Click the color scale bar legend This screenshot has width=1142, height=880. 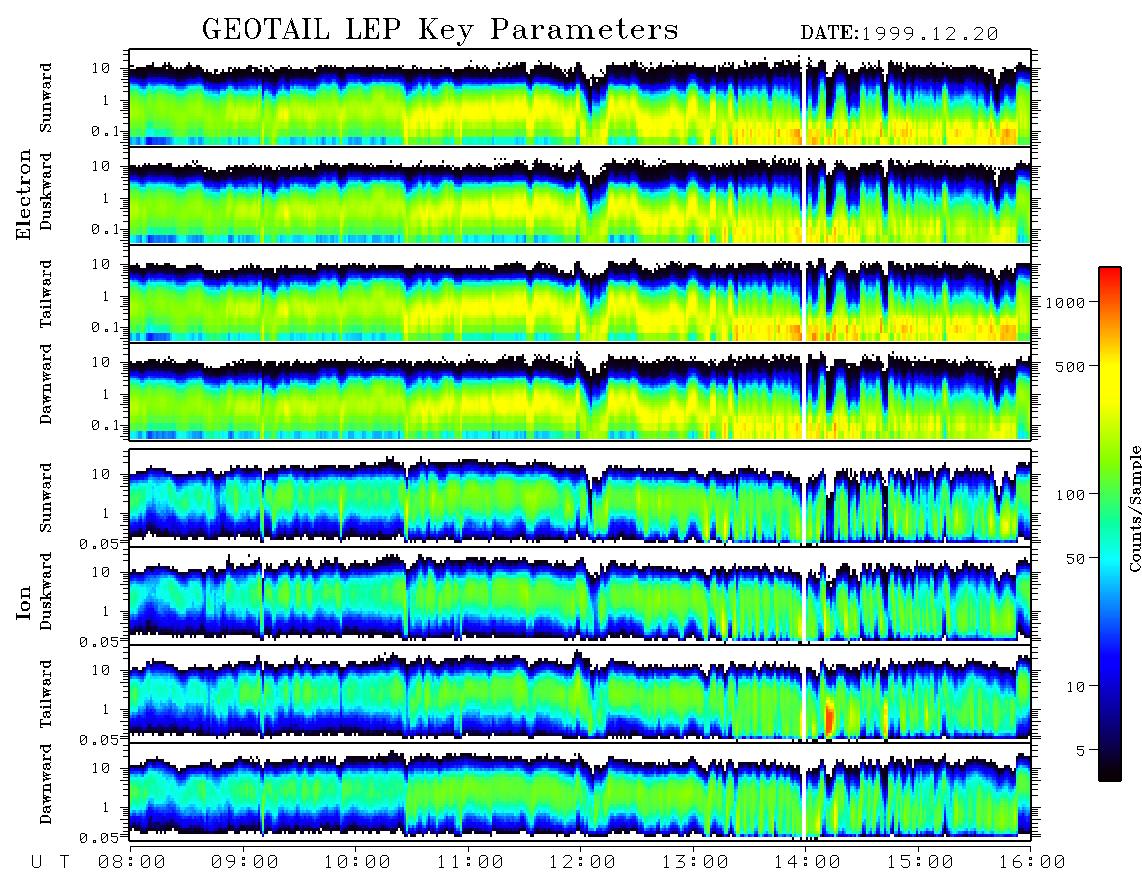1110,524
